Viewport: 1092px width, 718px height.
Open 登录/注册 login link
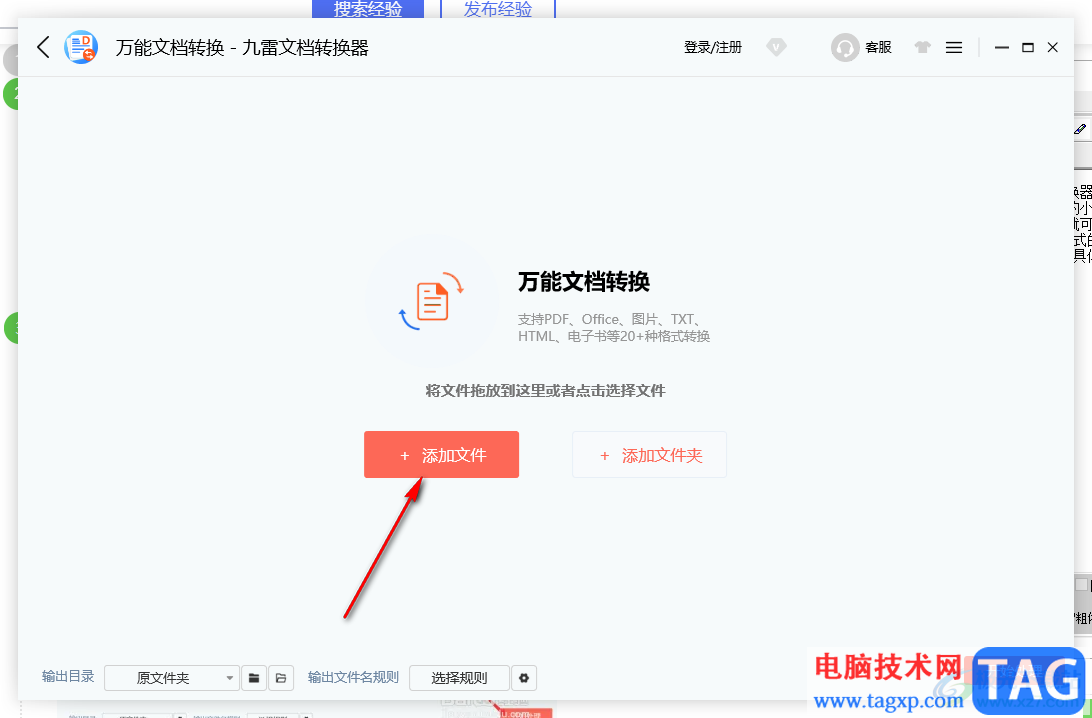[x=713, y=47]
